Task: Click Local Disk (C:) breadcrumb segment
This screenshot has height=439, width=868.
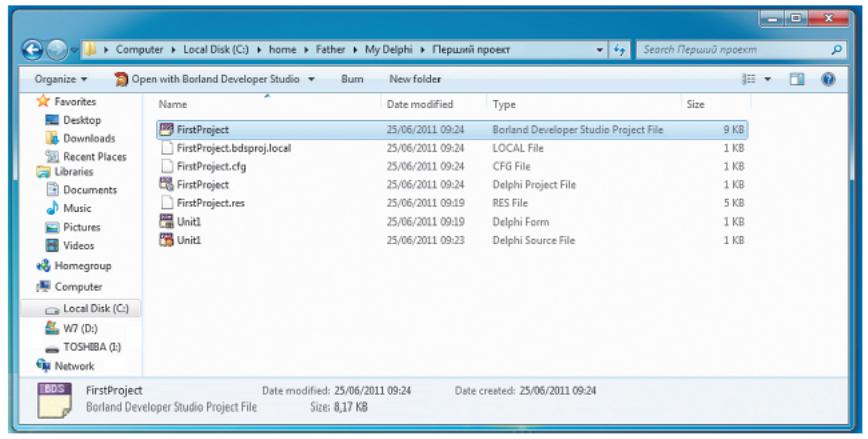Action: tap(216, 50)
